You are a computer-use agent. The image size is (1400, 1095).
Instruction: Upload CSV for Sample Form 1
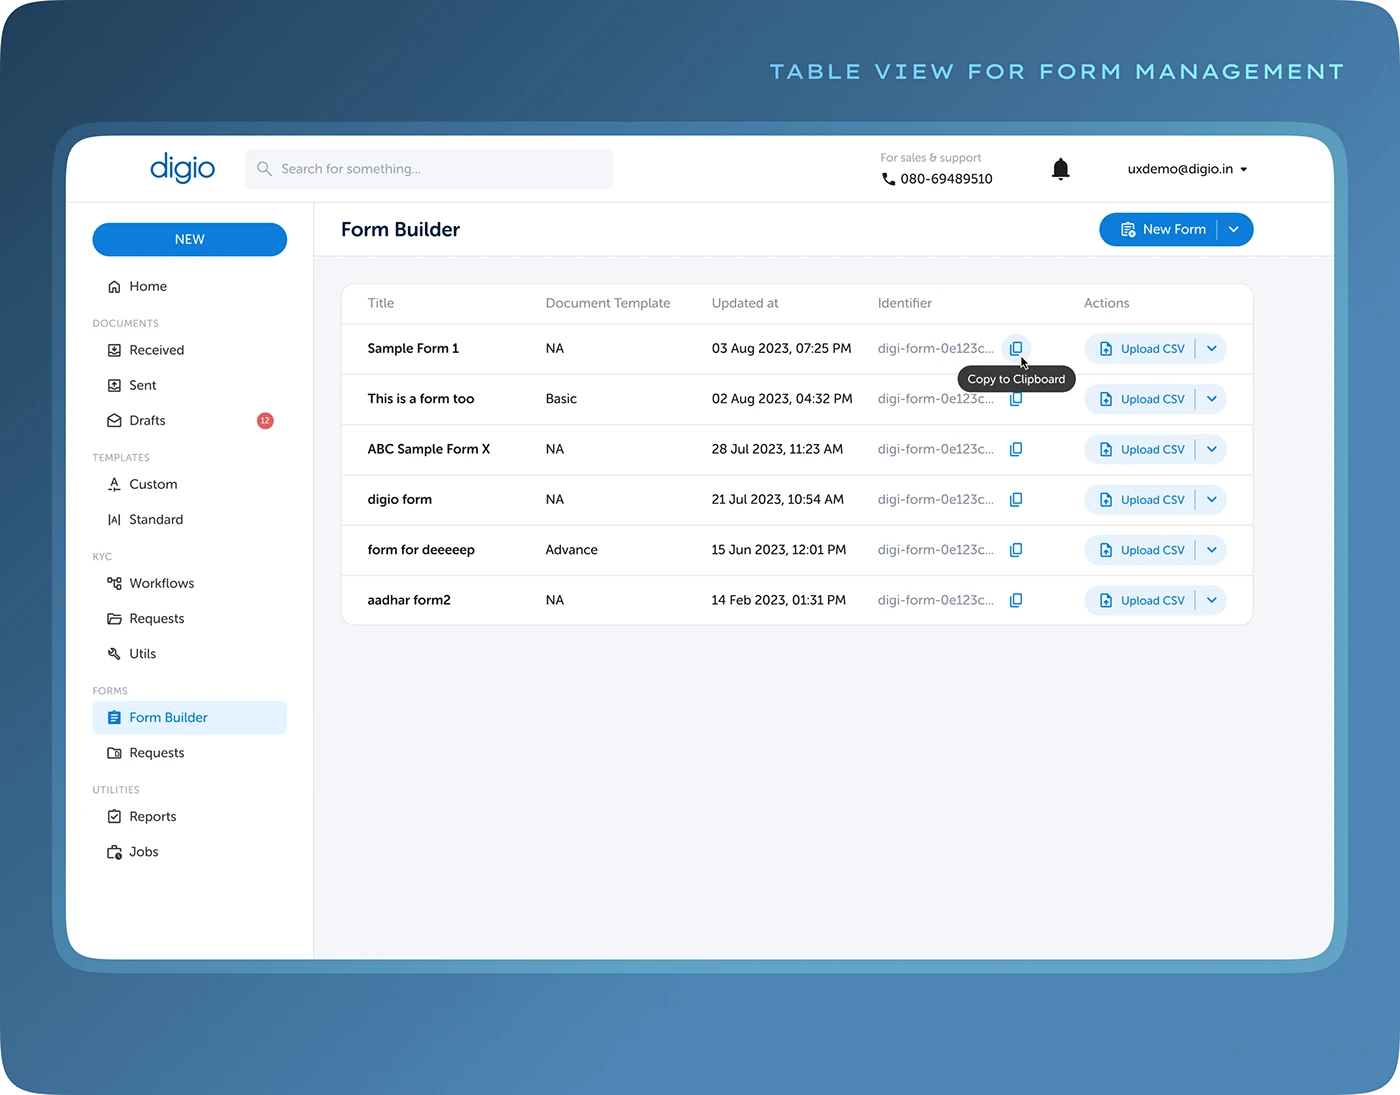click(1140, 349)
